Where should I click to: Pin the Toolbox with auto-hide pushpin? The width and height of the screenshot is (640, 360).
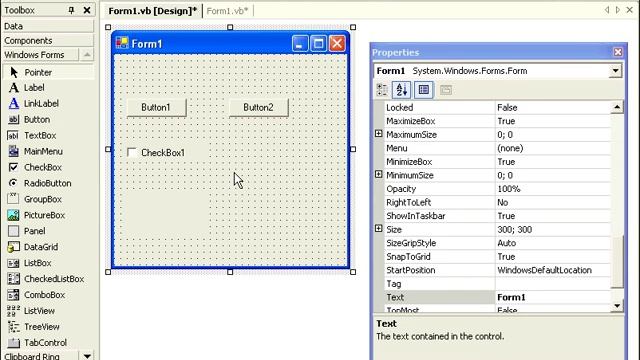(71, 10)
